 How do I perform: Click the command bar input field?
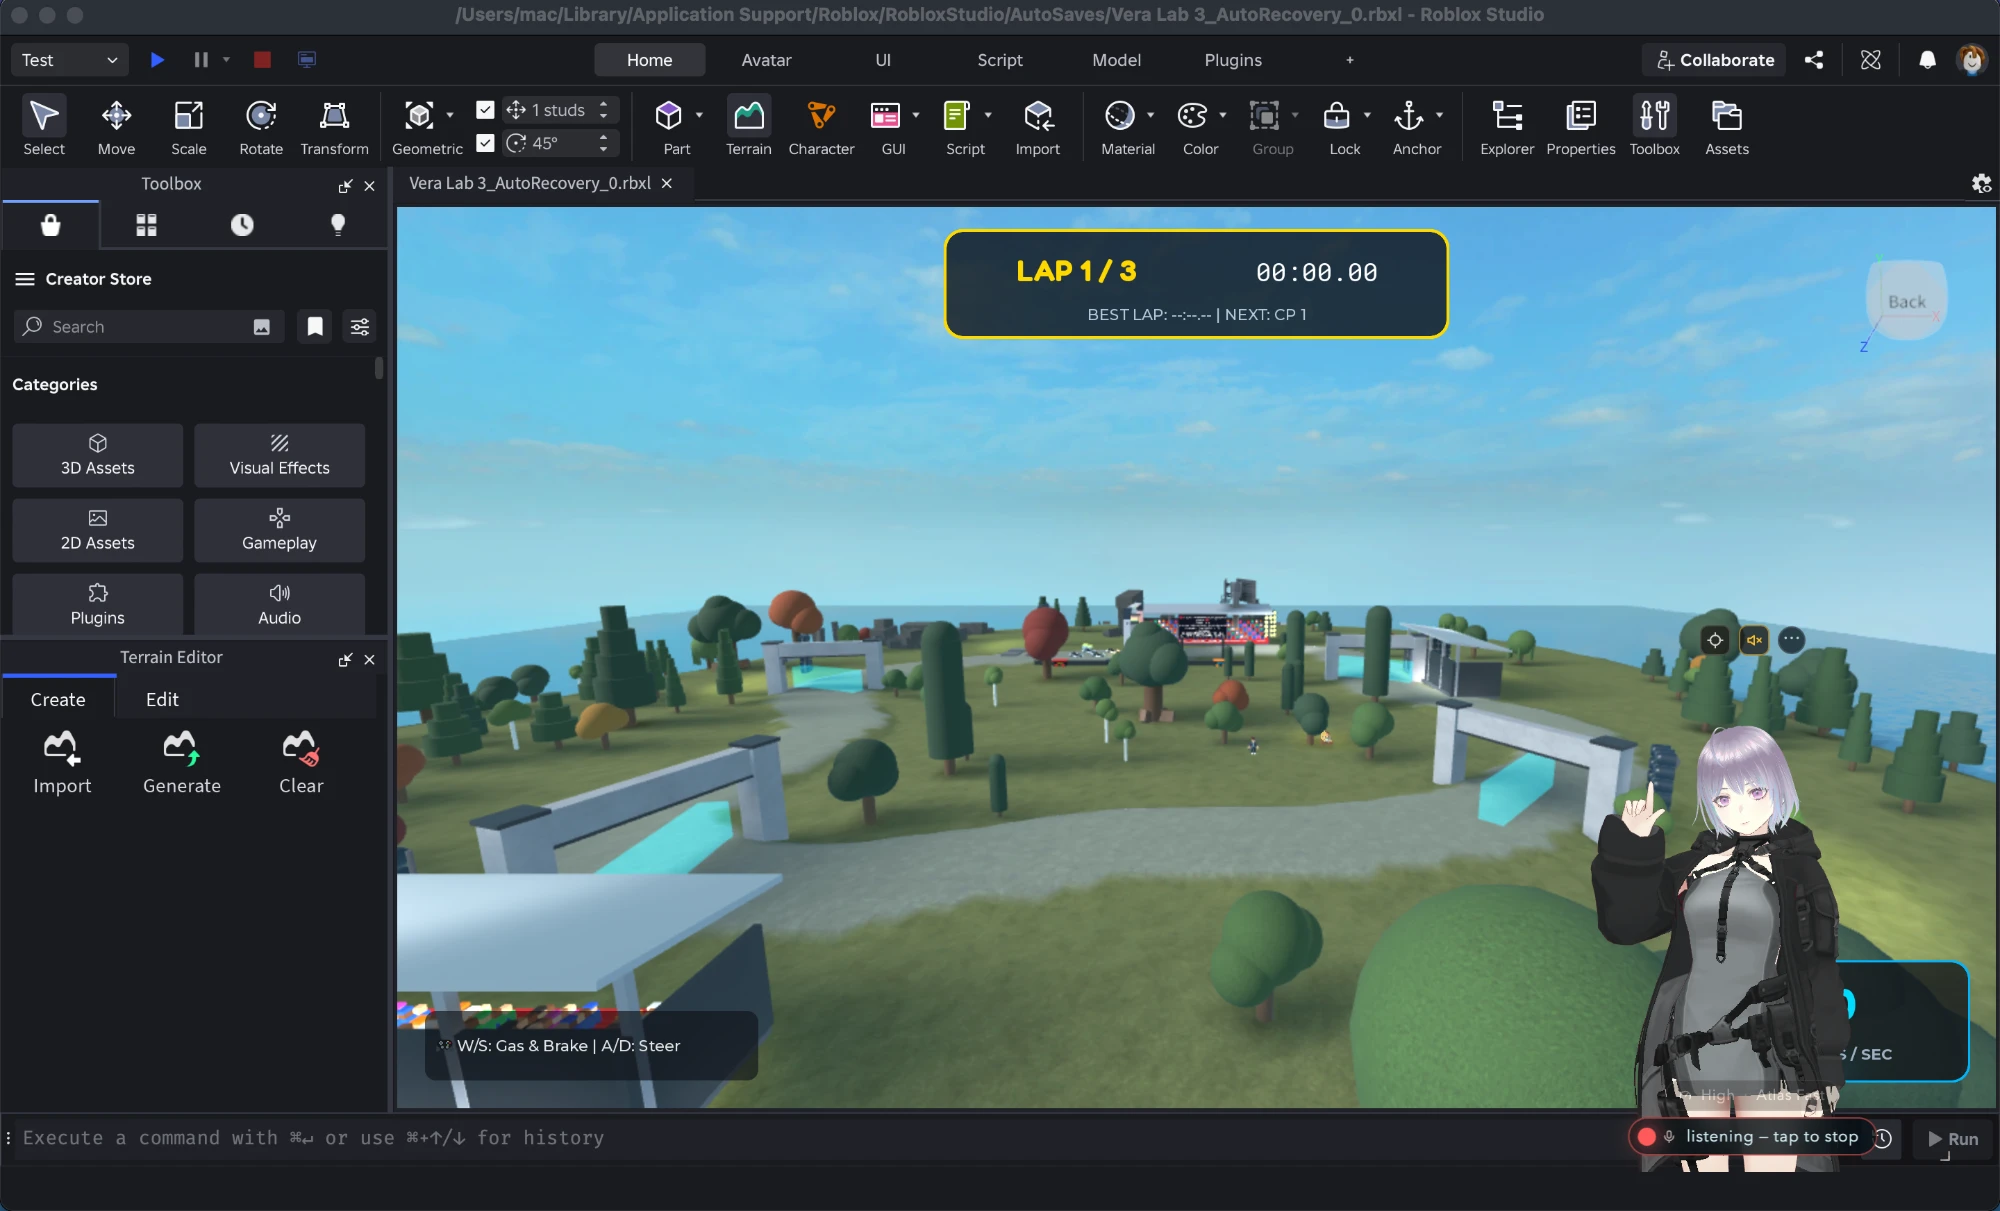point(820,1138)
